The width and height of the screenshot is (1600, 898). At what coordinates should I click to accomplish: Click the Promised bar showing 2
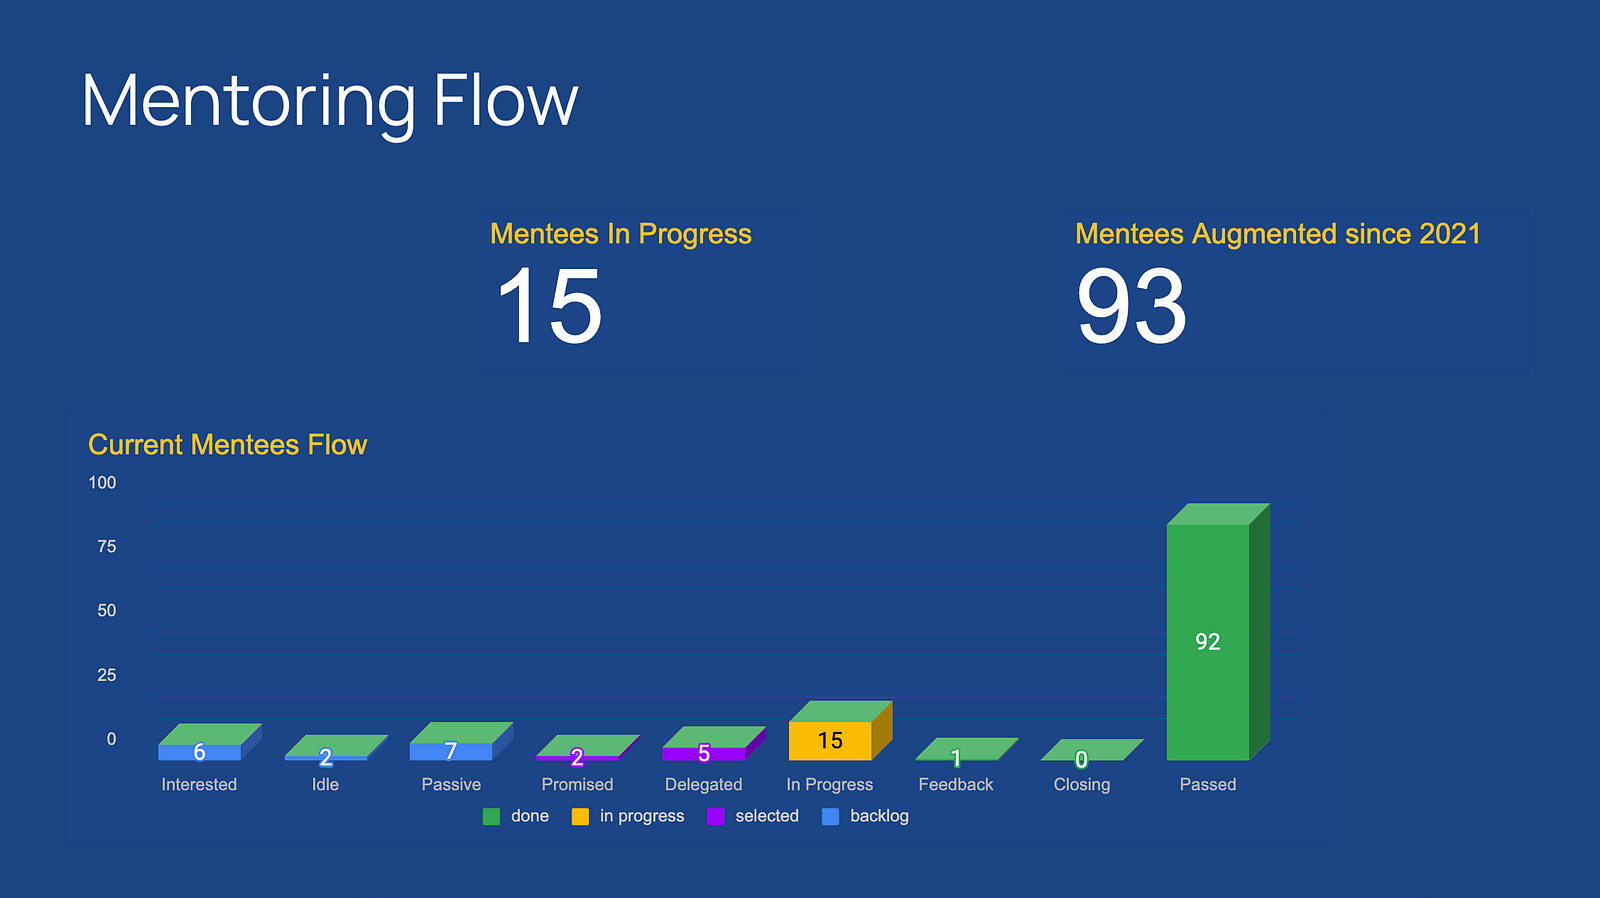click(x=587, y=748)
